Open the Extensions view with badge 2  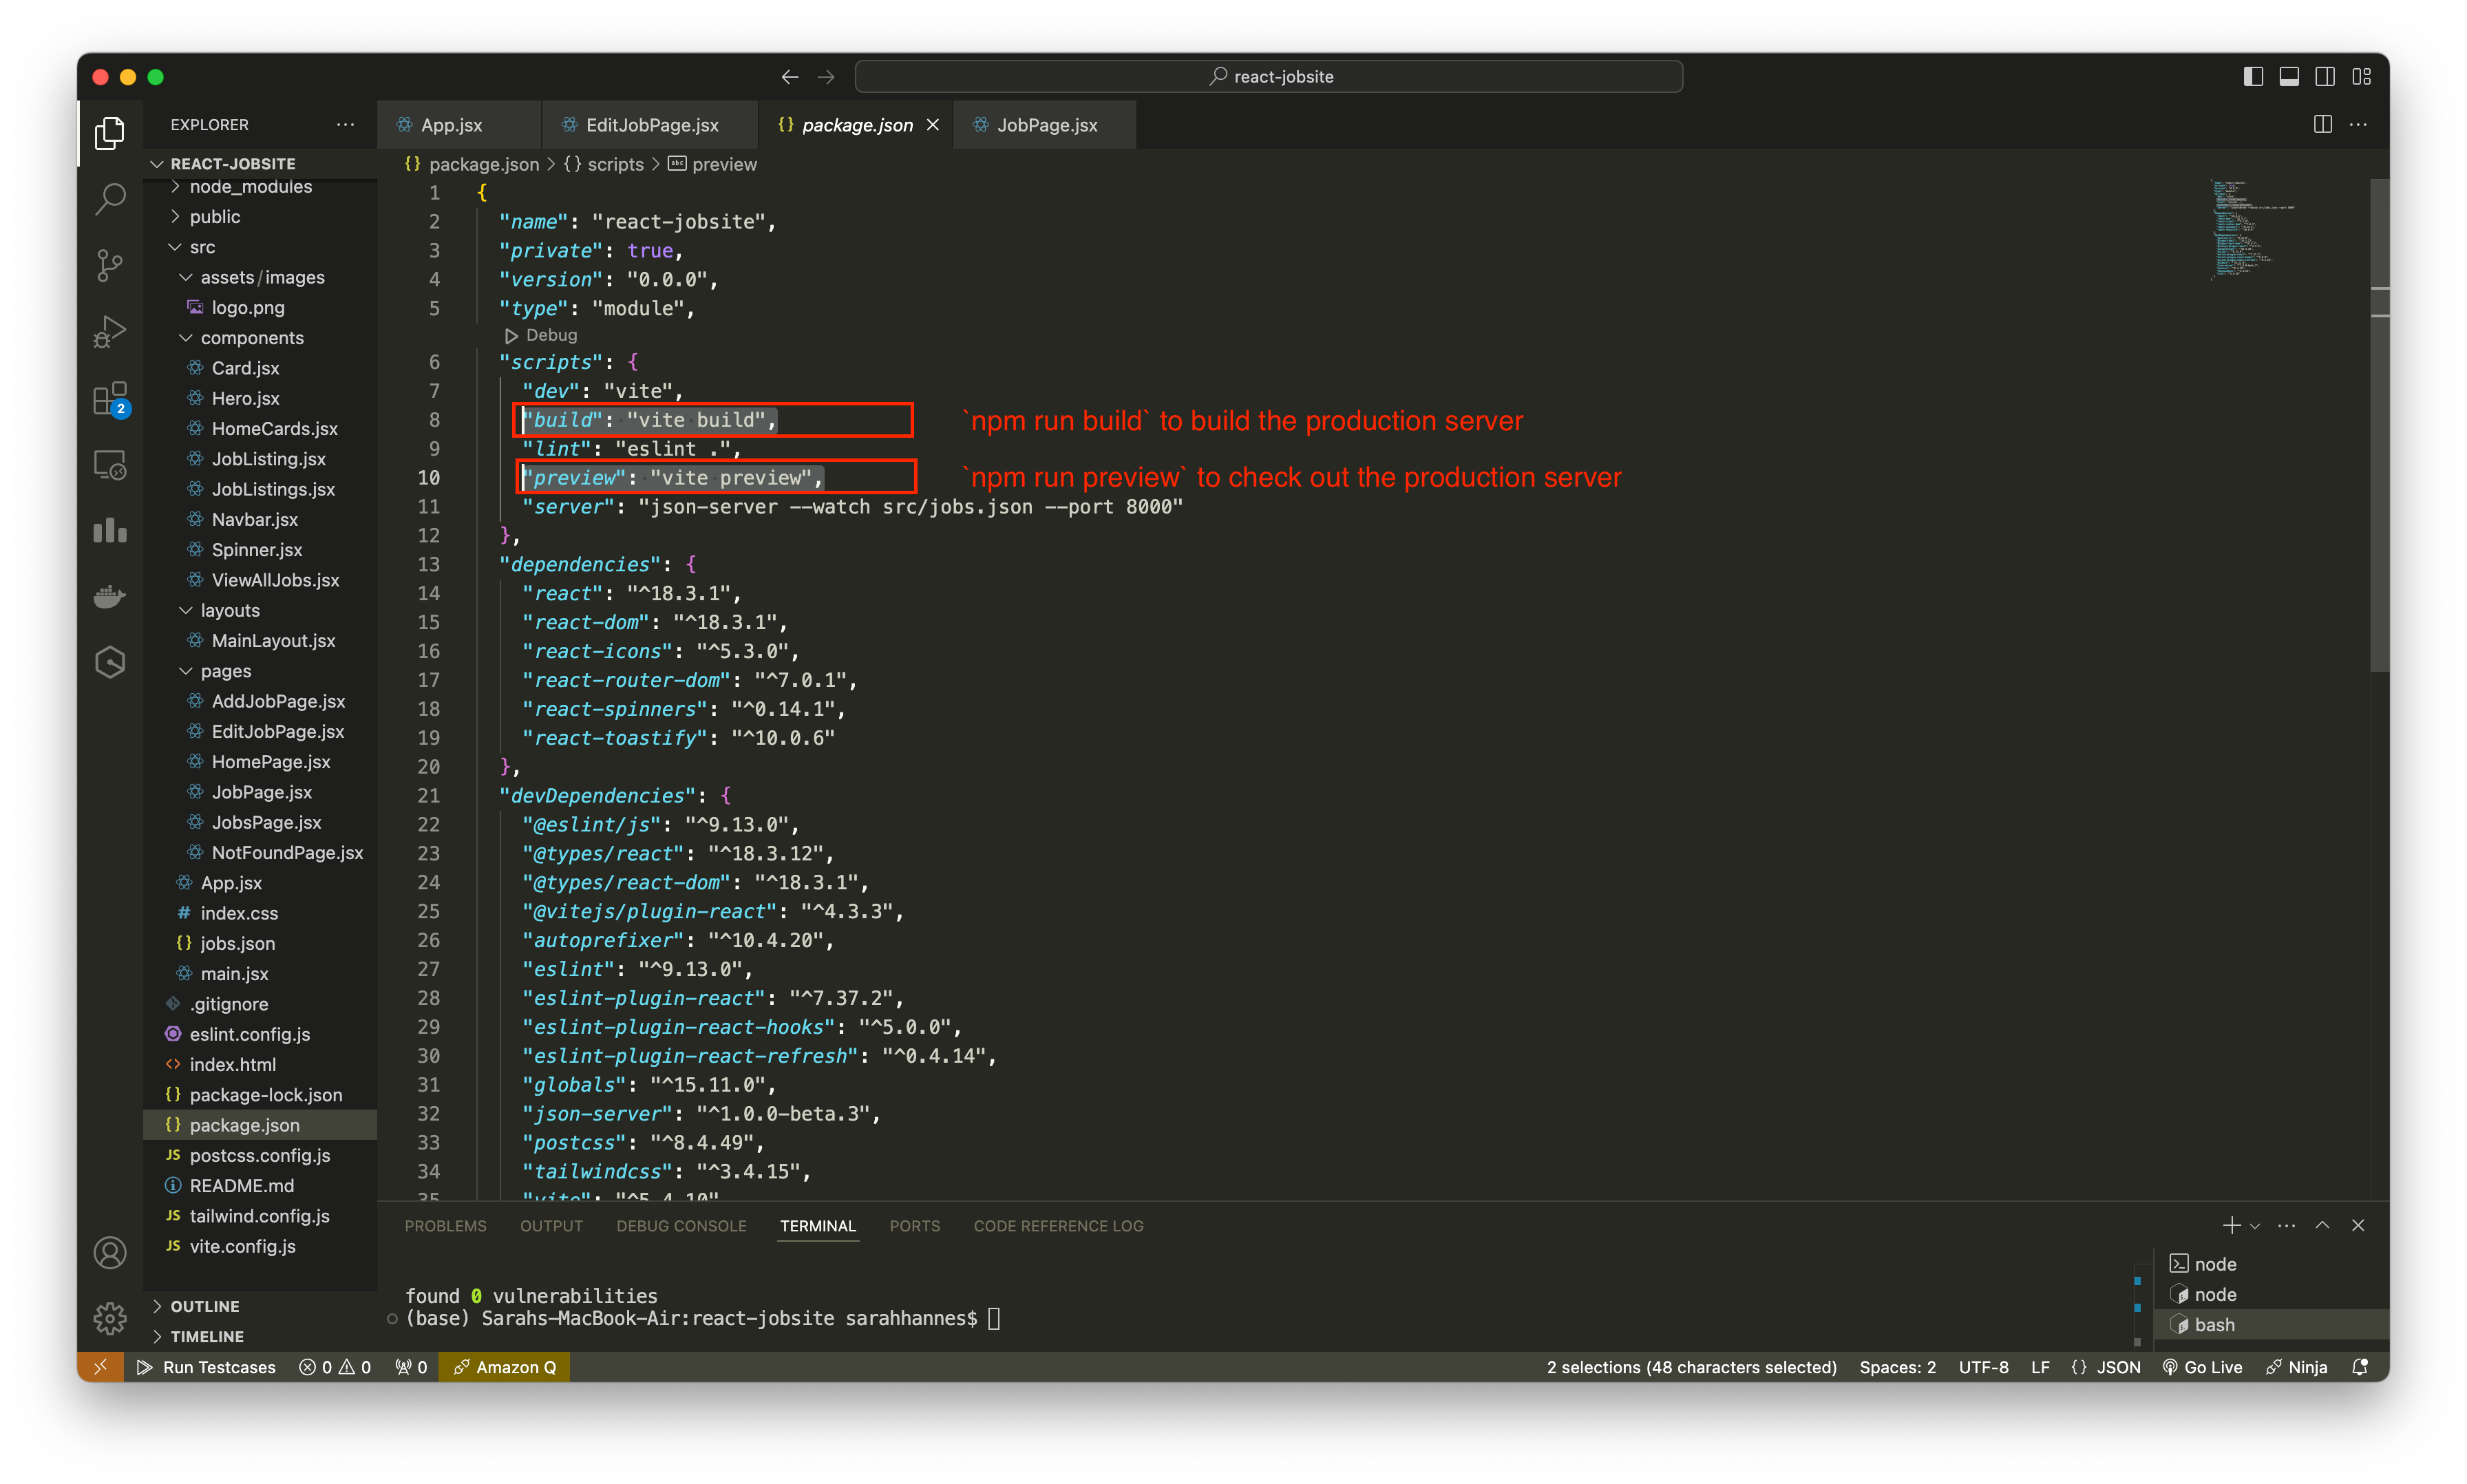tap(110, 398)
